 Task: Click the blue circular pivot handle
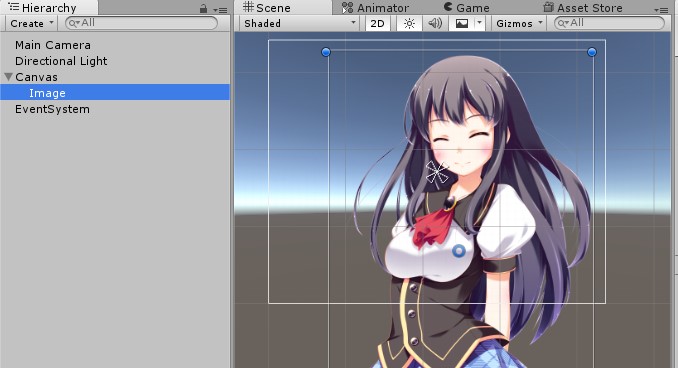click(459, 251)
